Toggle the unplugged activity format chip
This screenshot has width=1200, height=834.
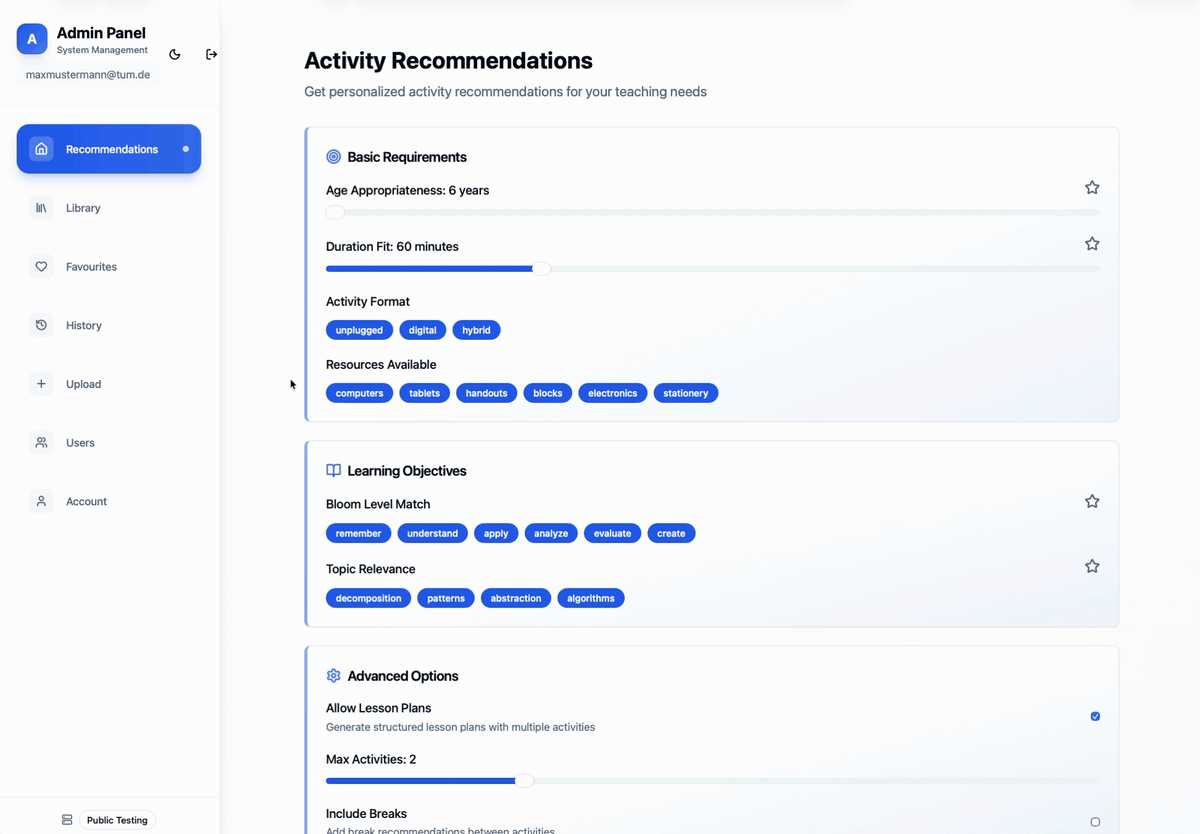pos(359,330)
